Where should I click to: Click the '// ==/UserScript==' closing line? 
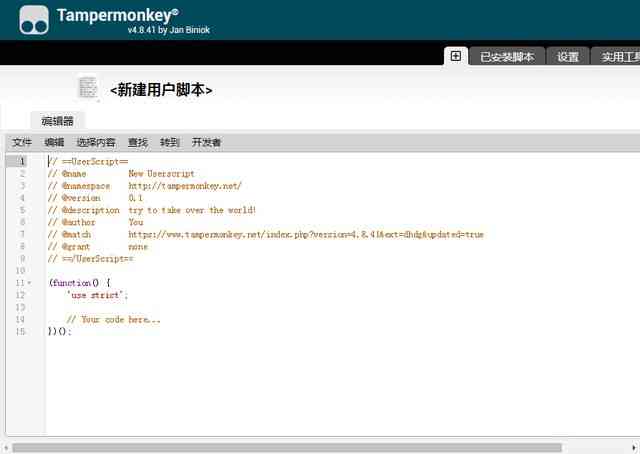pos(91,259)
